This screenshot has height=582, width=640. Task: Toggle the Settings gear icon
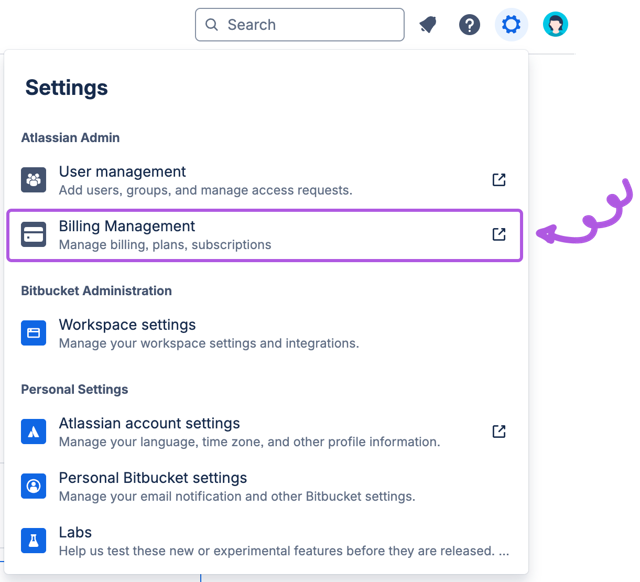click(x=511, y=24)
